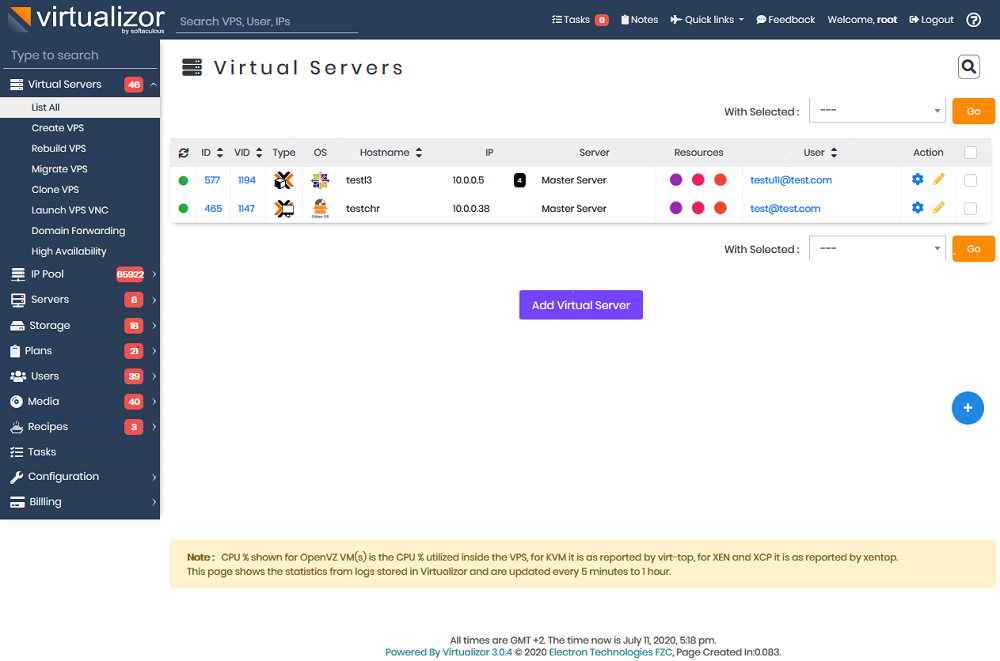1000x661 pixels.
Task: Click the purple resource usage indicator for testl3
Action: point(677,179)
